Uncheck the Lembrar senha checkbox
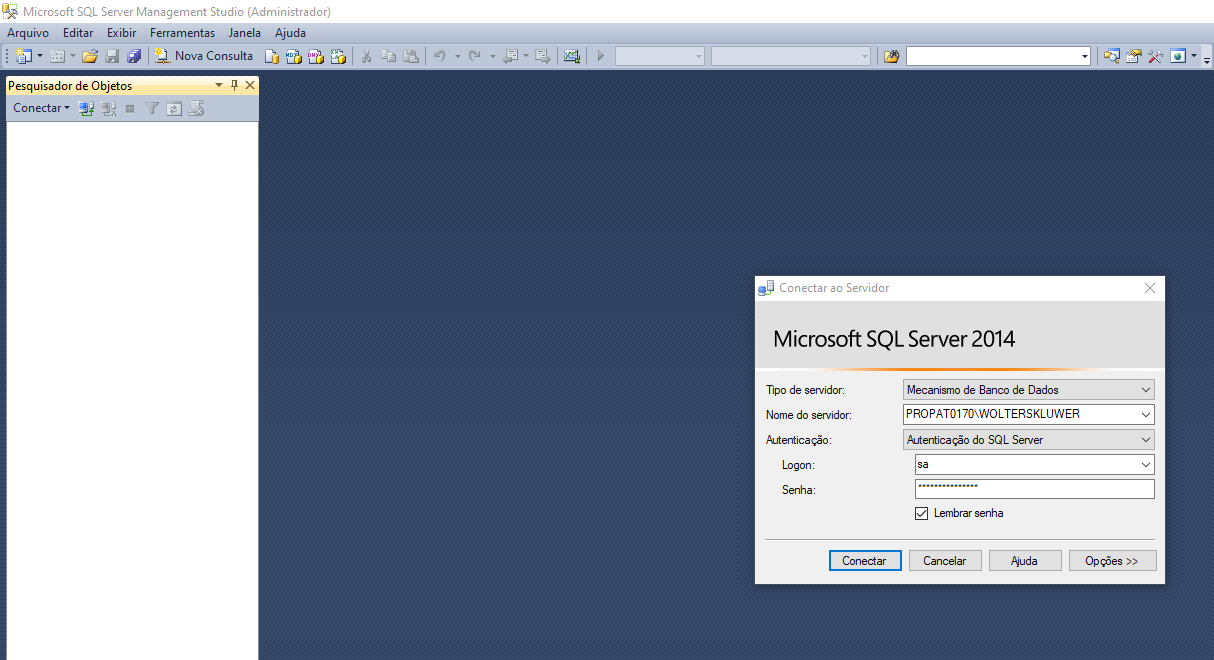1214x660 pixels. pos(921,513)
